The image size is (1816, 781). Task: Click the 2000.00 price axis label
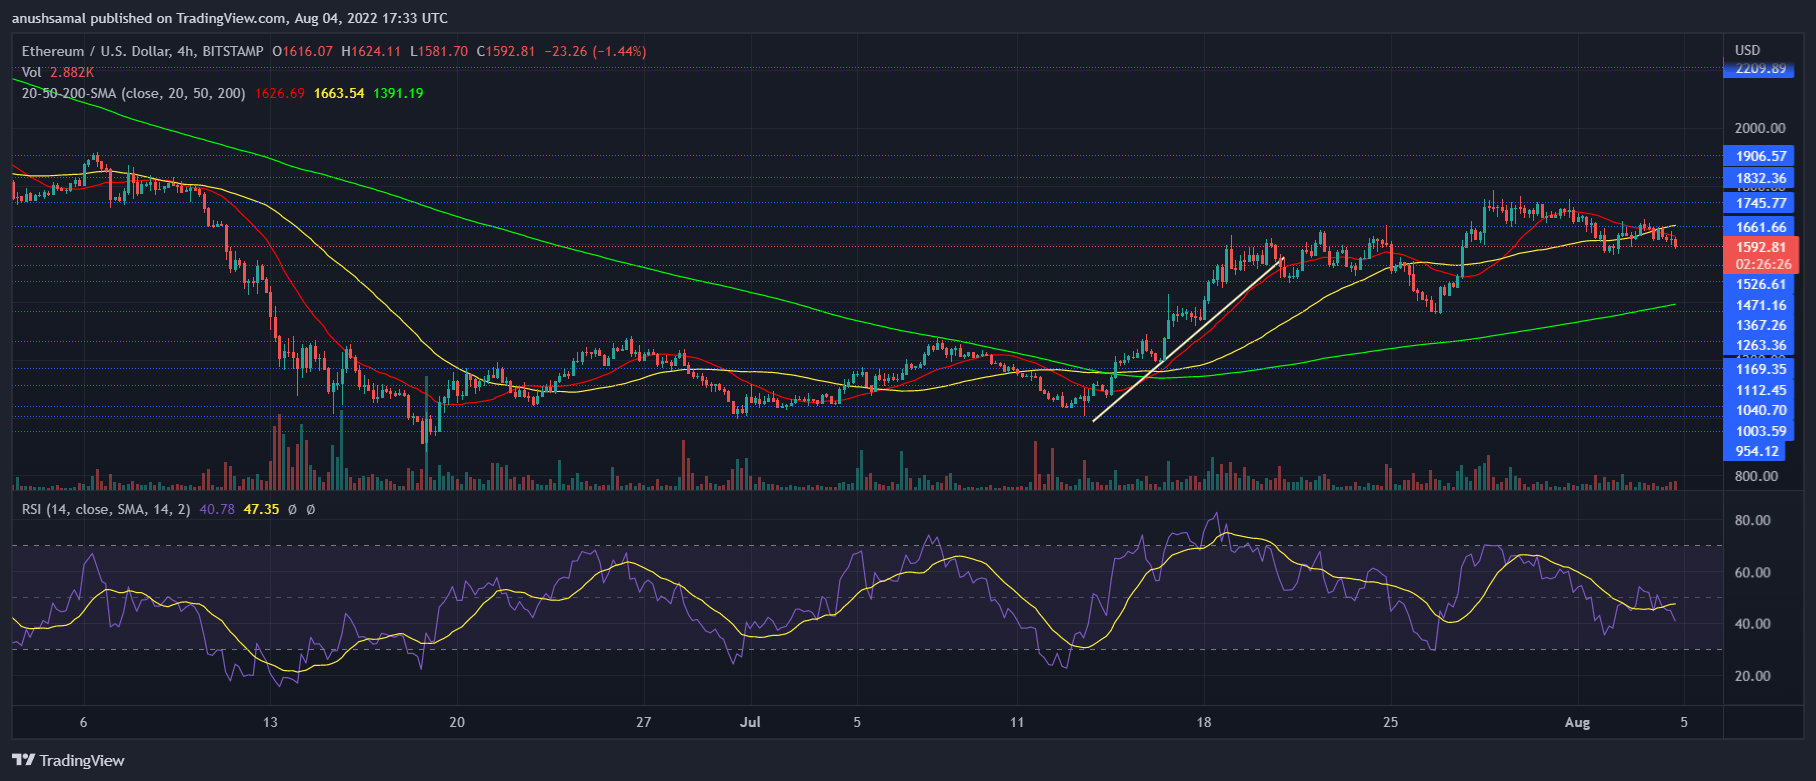pos(1760,128)
